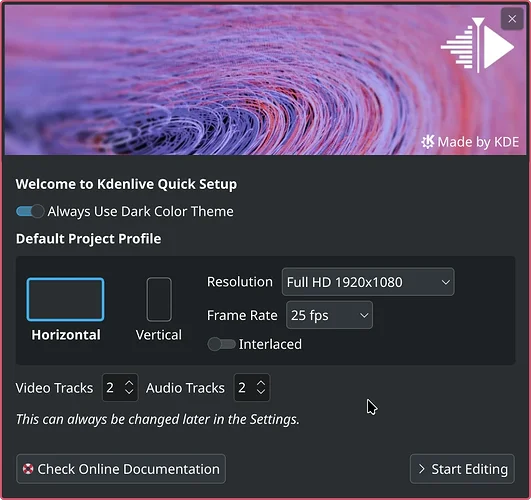Close the Quick Setup dialog

tap(512, 19)
